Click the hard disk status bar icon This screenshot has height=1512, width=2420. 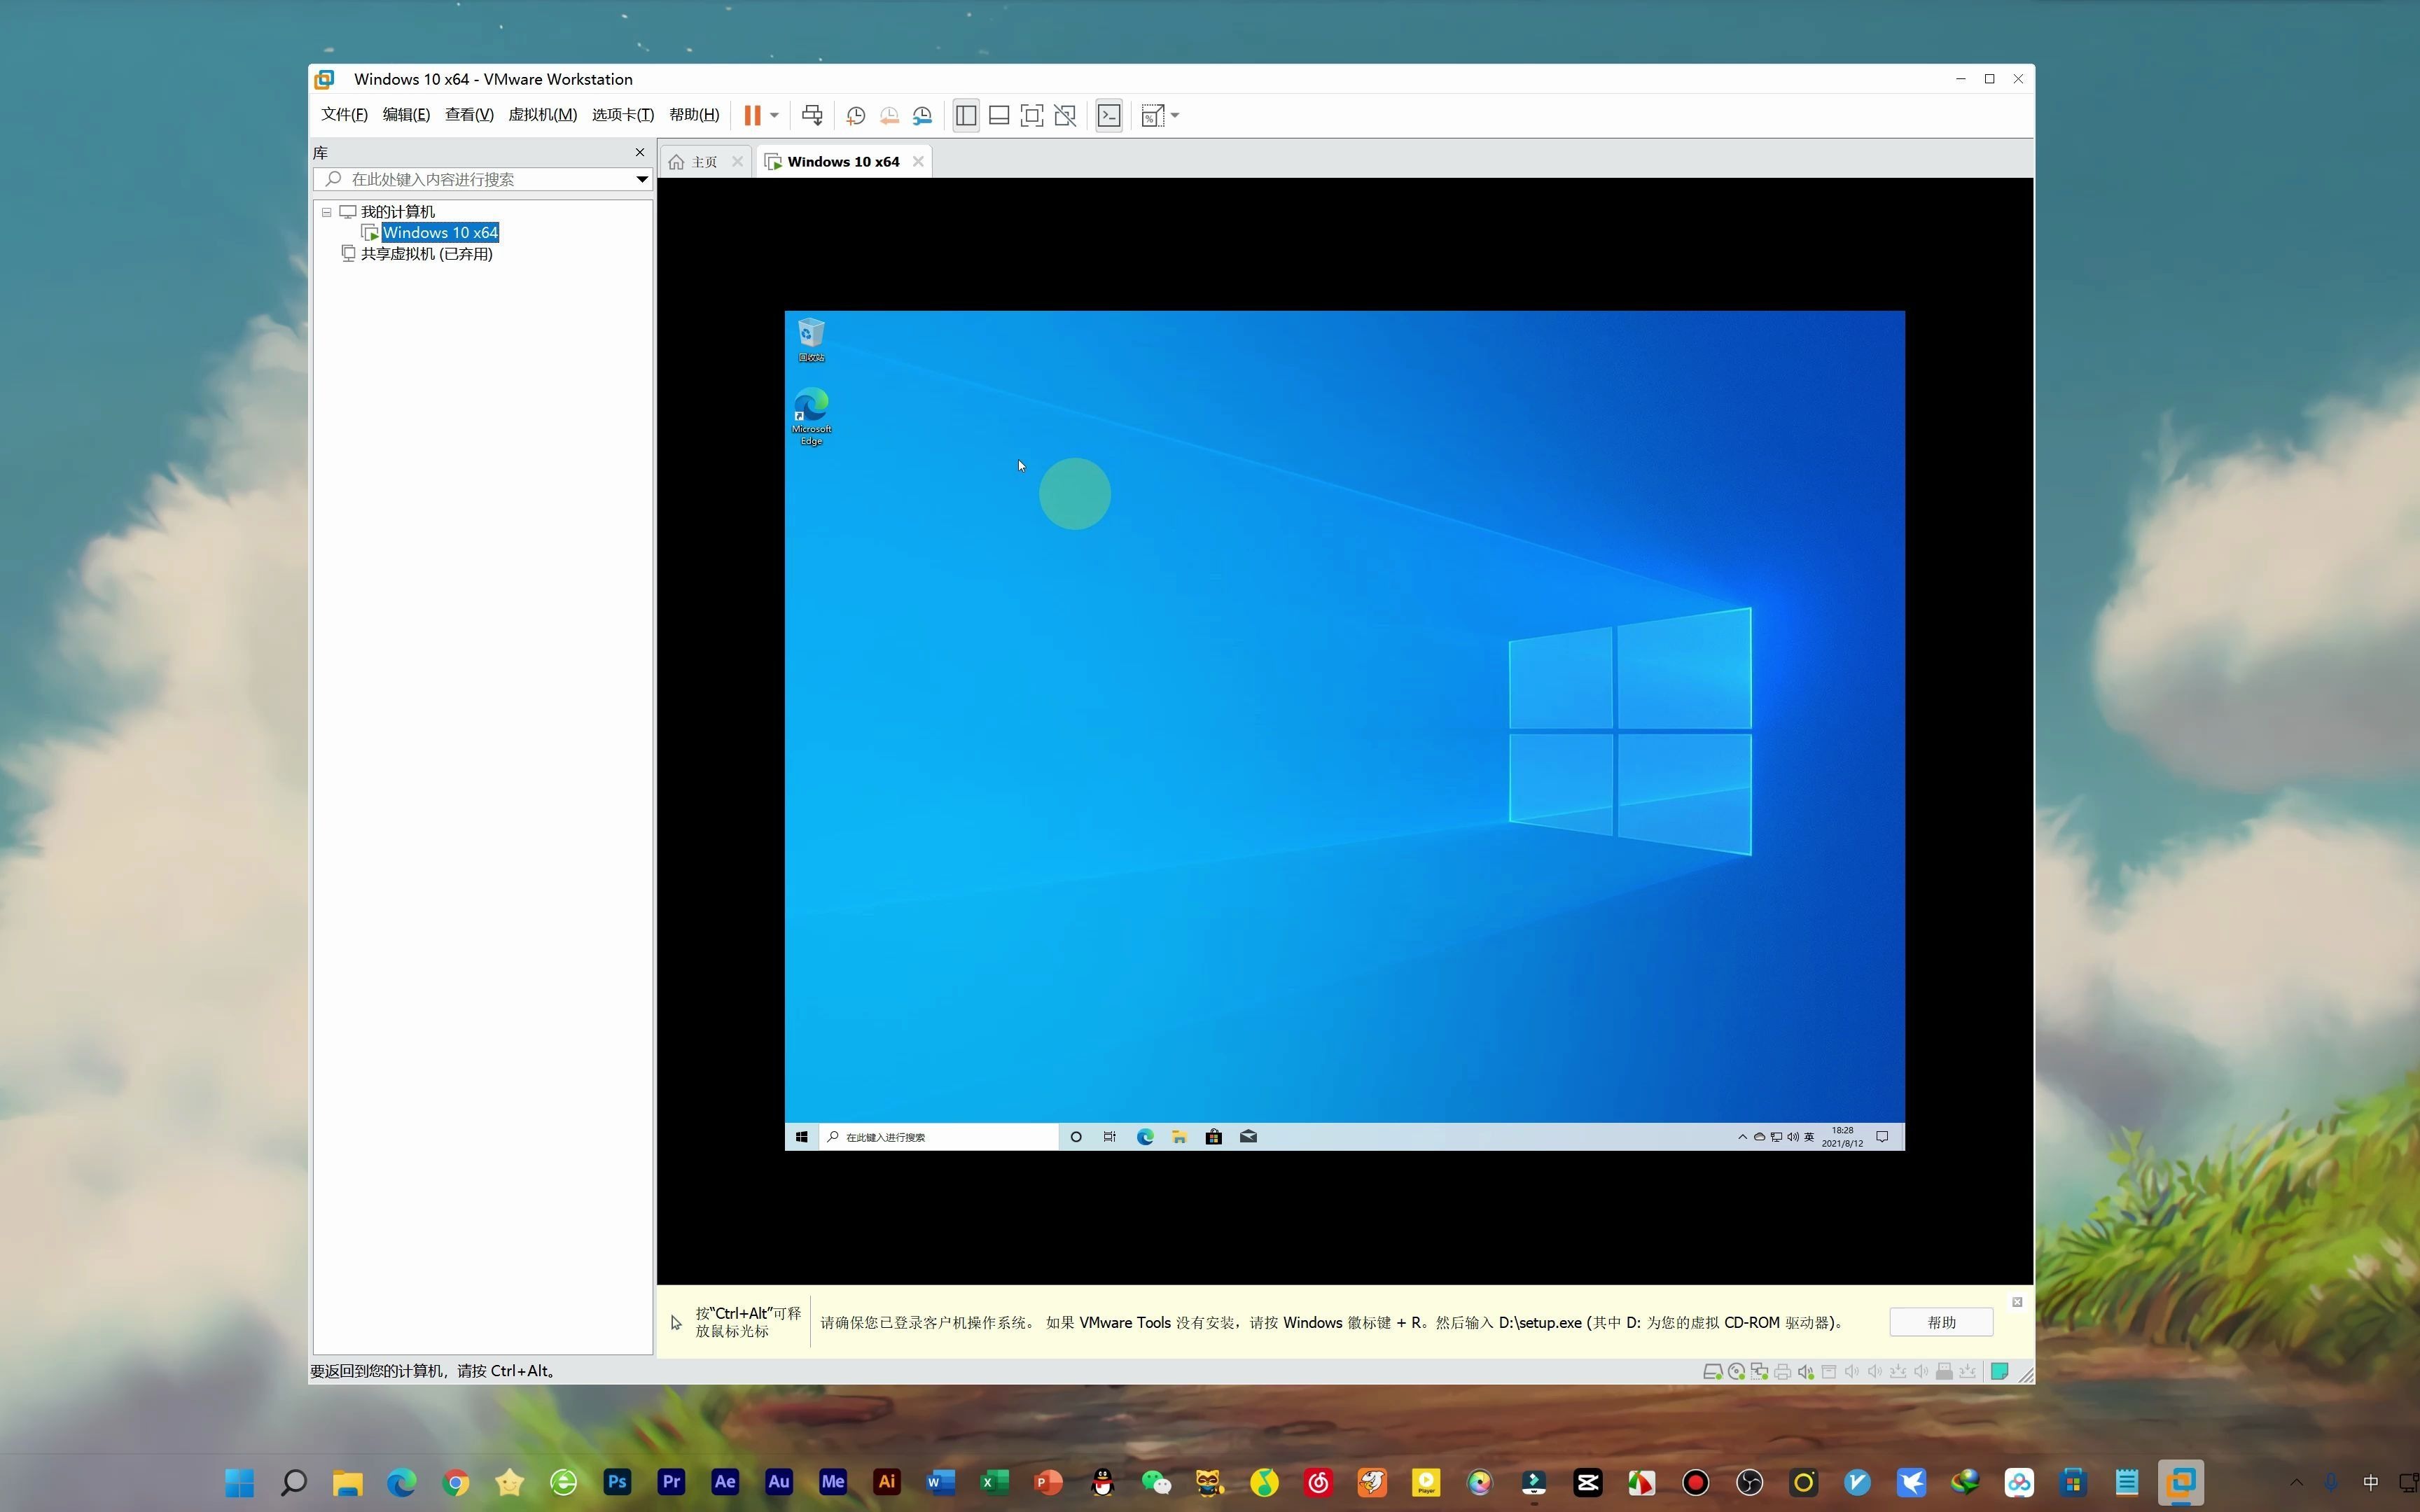[1713, 1372]
